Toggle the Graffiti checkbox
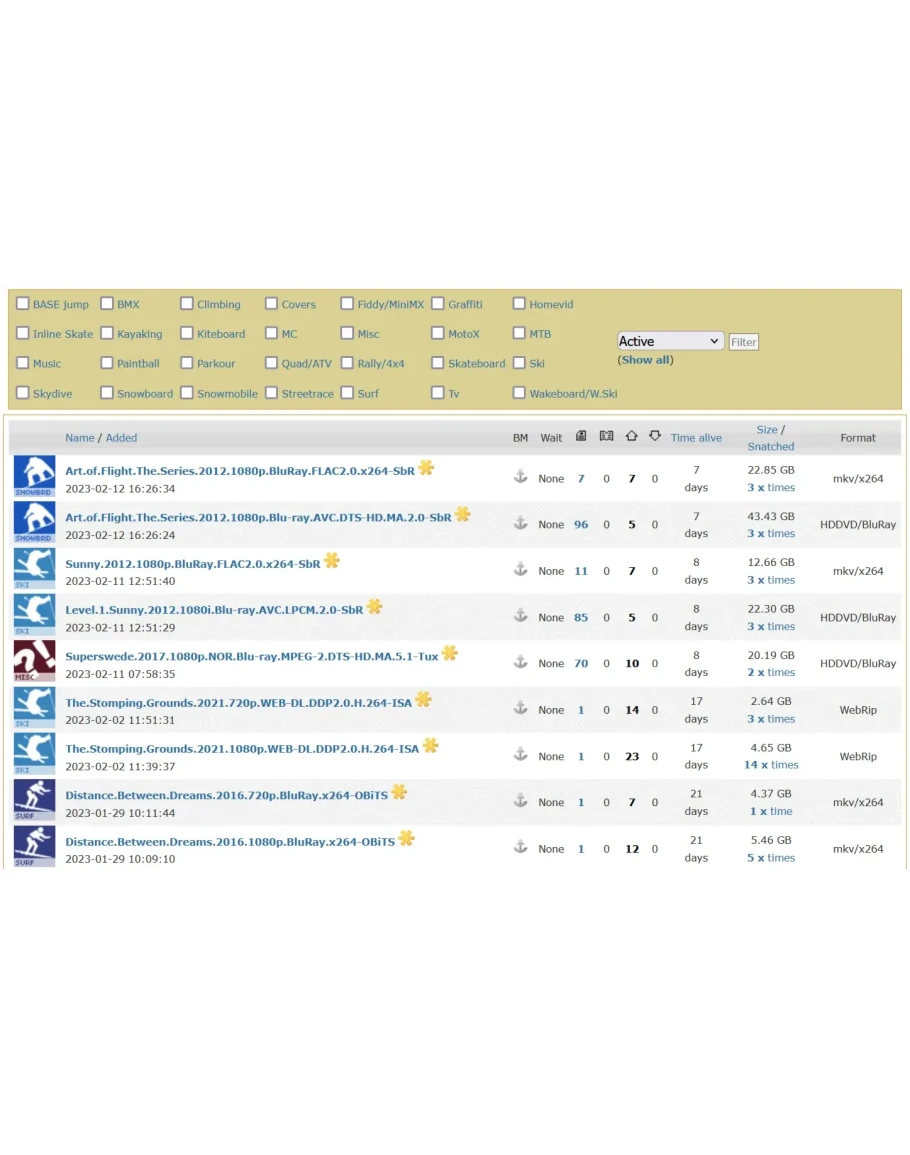 pyautogui.click(x=438, y=303)
